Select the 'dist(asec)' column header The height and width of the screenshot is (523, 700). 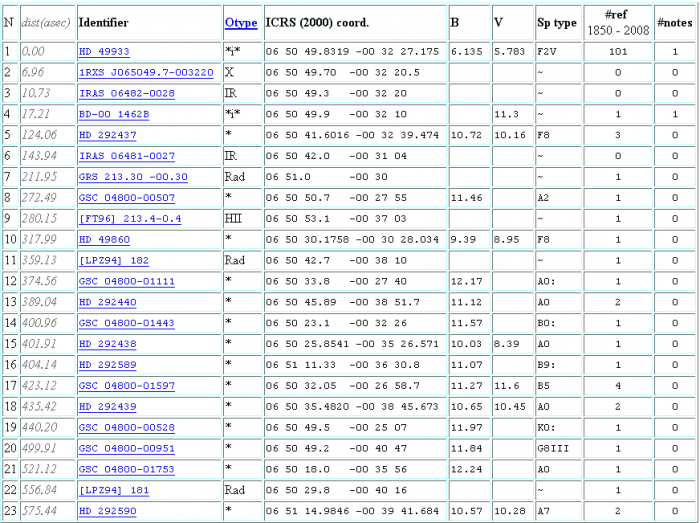pos(46,23)
